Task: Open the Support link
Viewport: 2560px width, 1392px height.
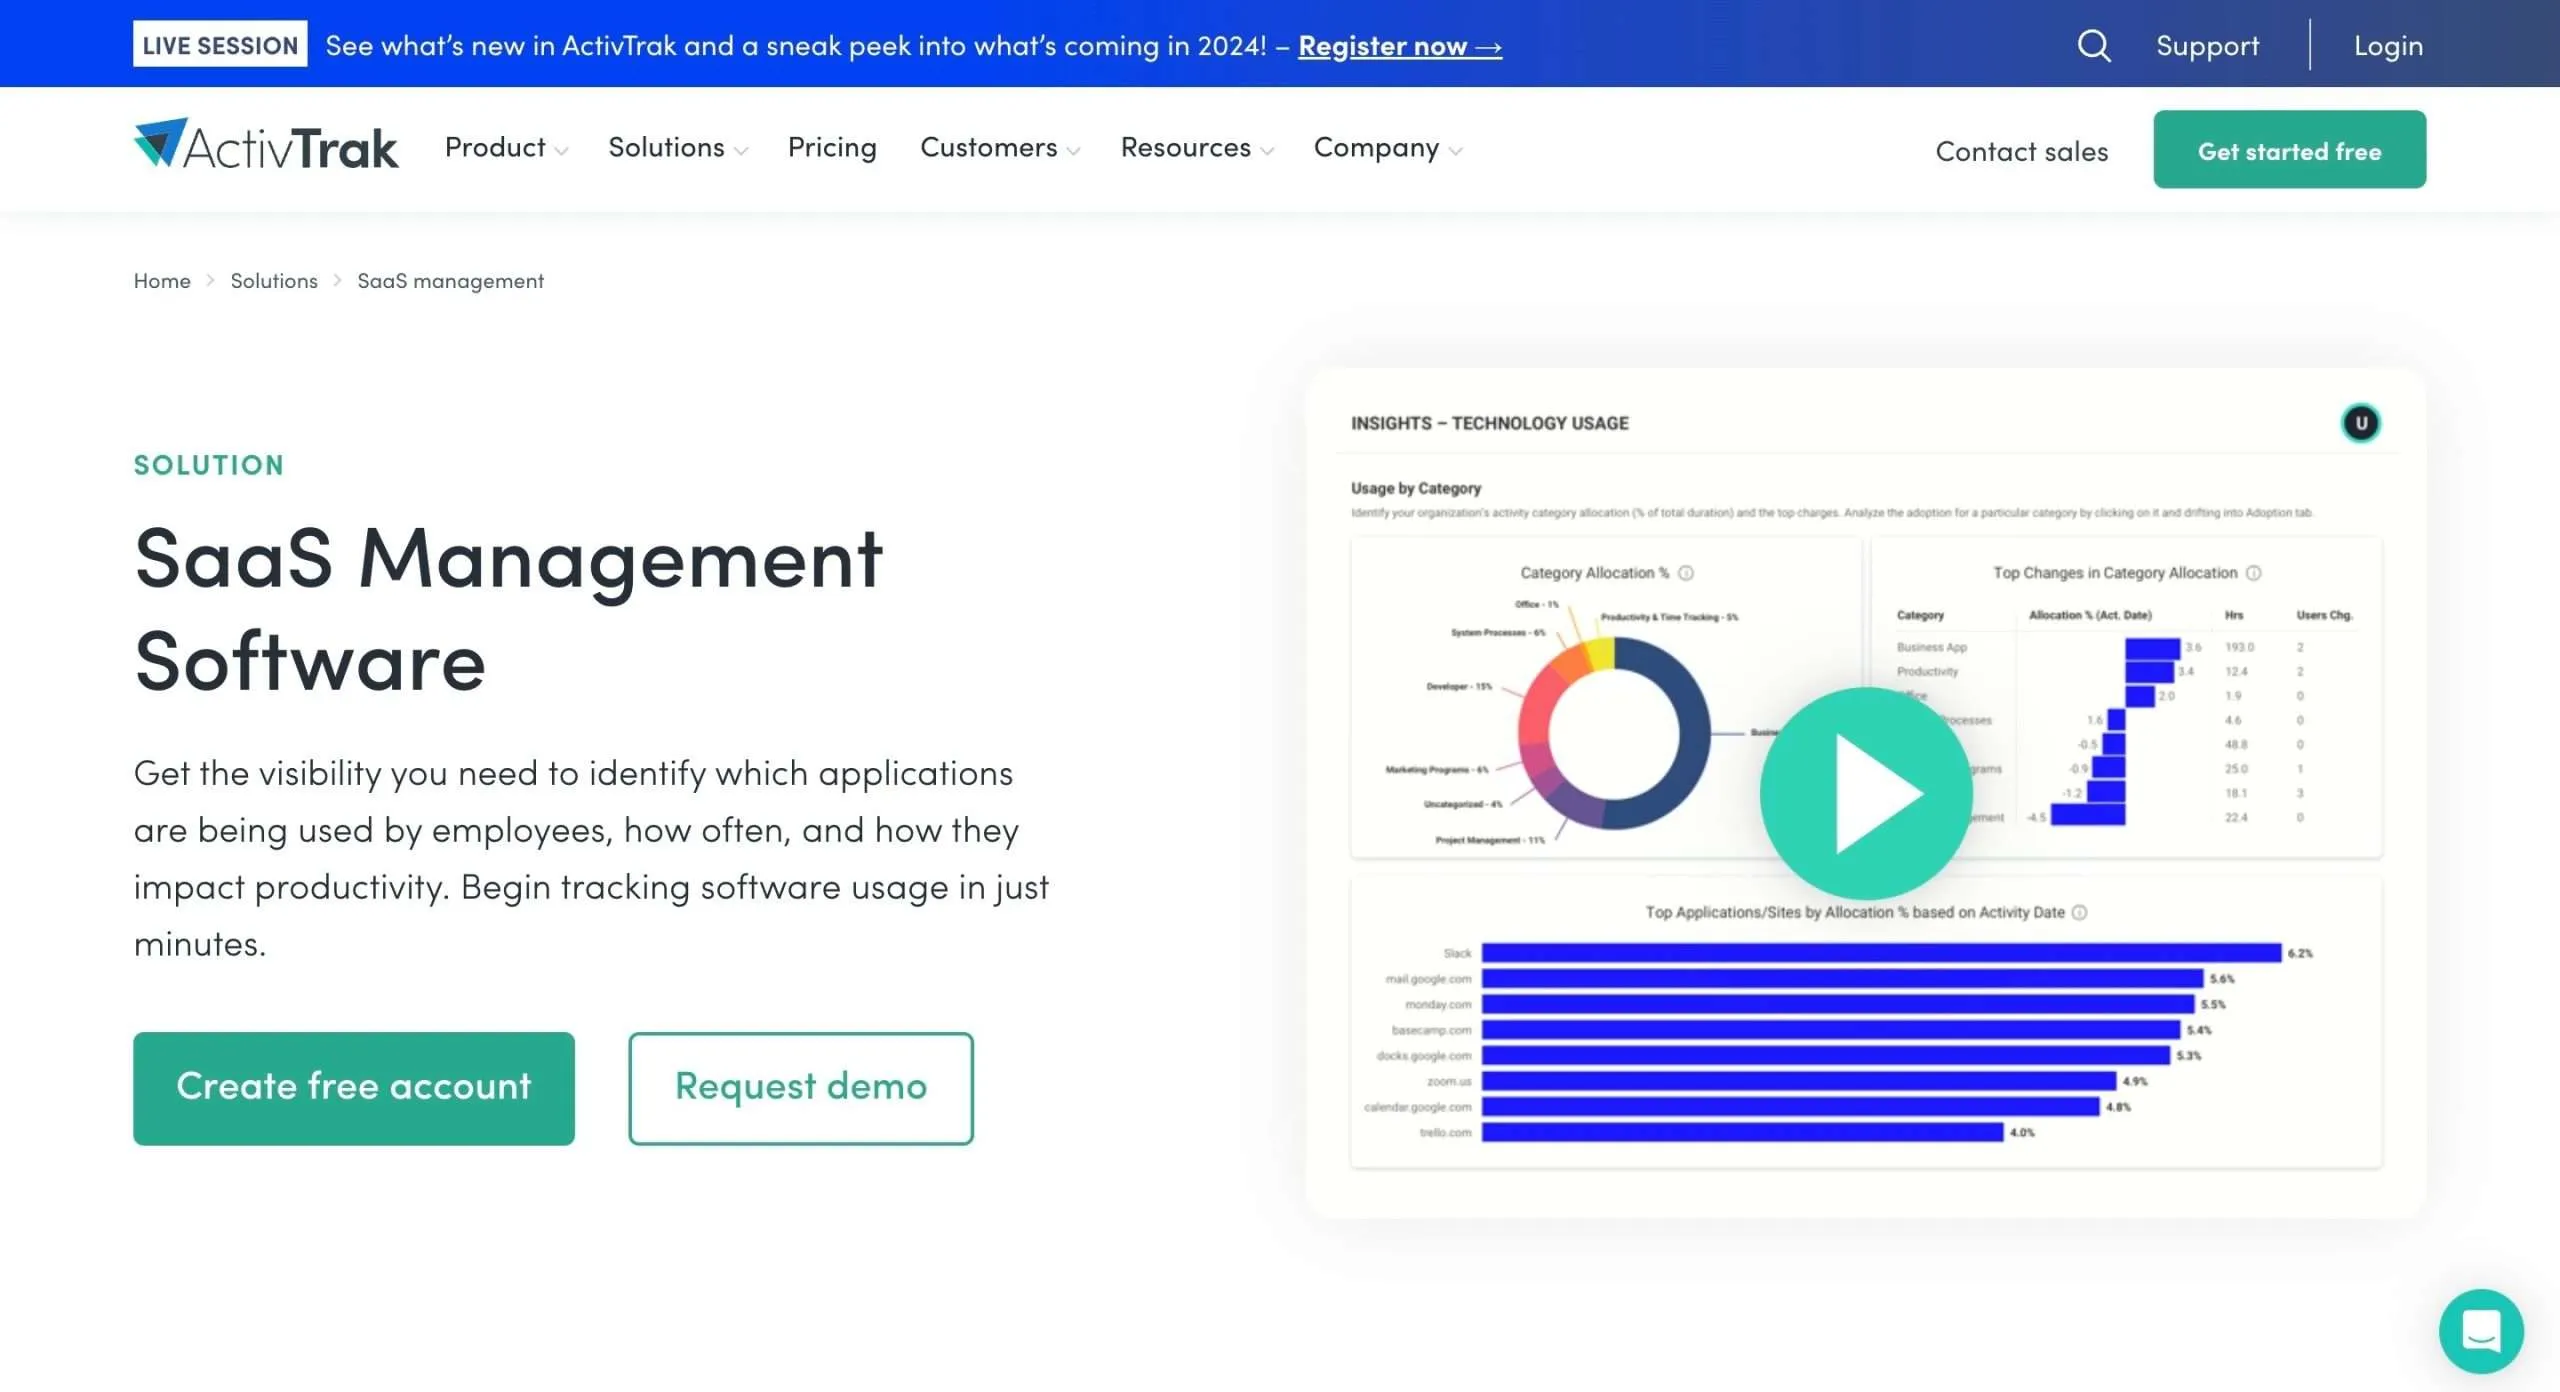Action: (2207, 46)
